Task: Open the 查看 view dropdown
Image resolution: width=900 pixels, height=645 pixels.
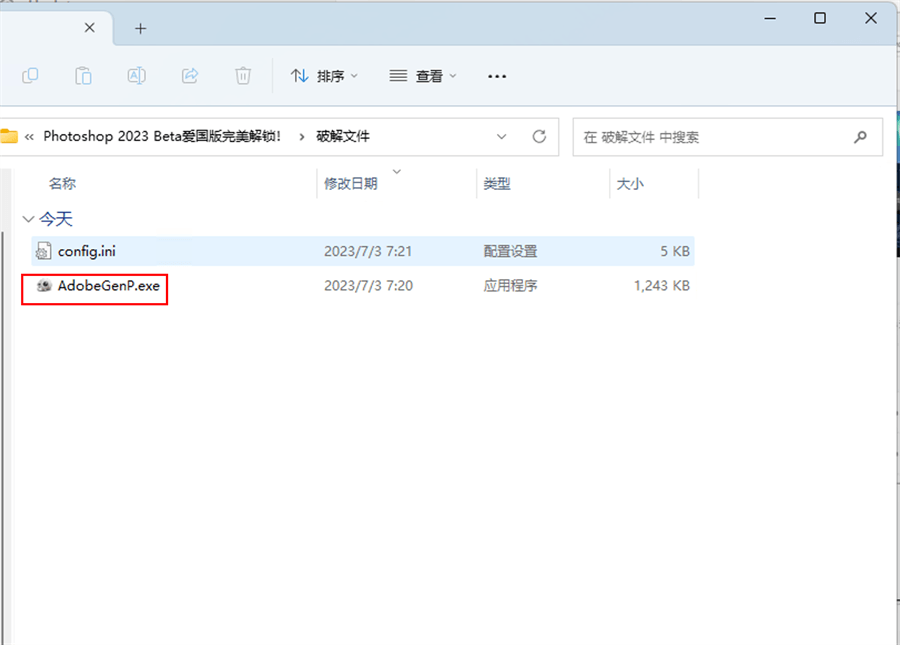Action: [x=423, y=76]
